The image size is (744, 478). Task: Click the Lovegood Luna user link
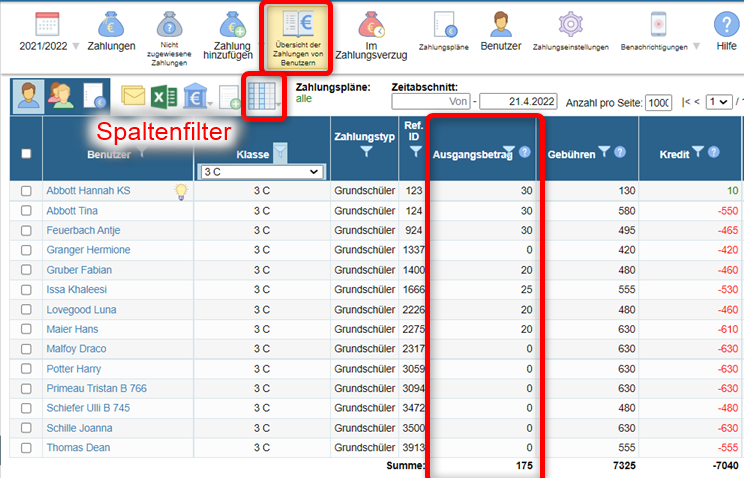81,309
